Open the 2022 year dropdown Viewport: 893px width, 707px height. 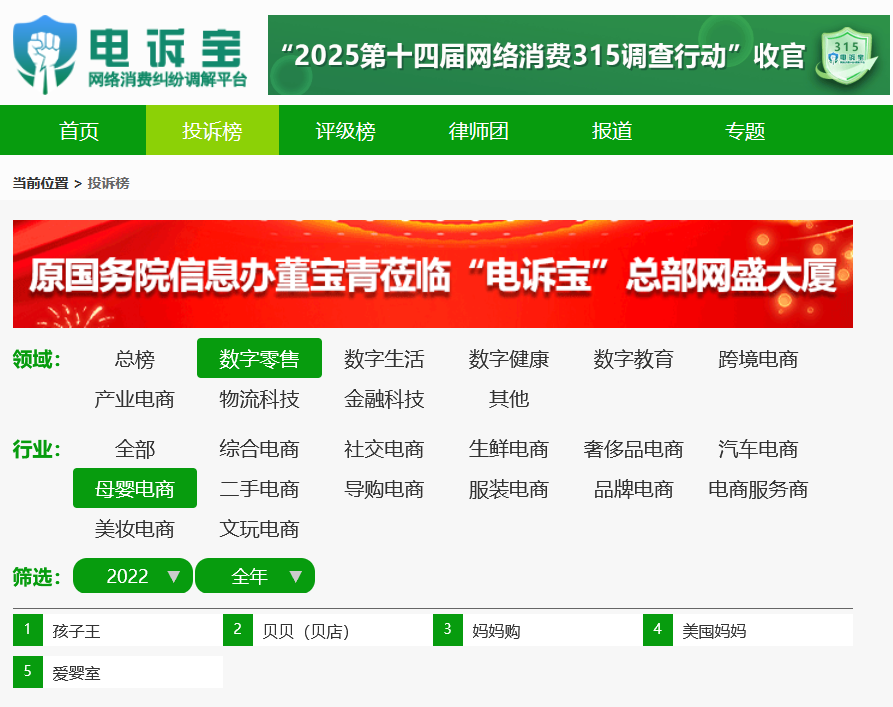[133, 576]
